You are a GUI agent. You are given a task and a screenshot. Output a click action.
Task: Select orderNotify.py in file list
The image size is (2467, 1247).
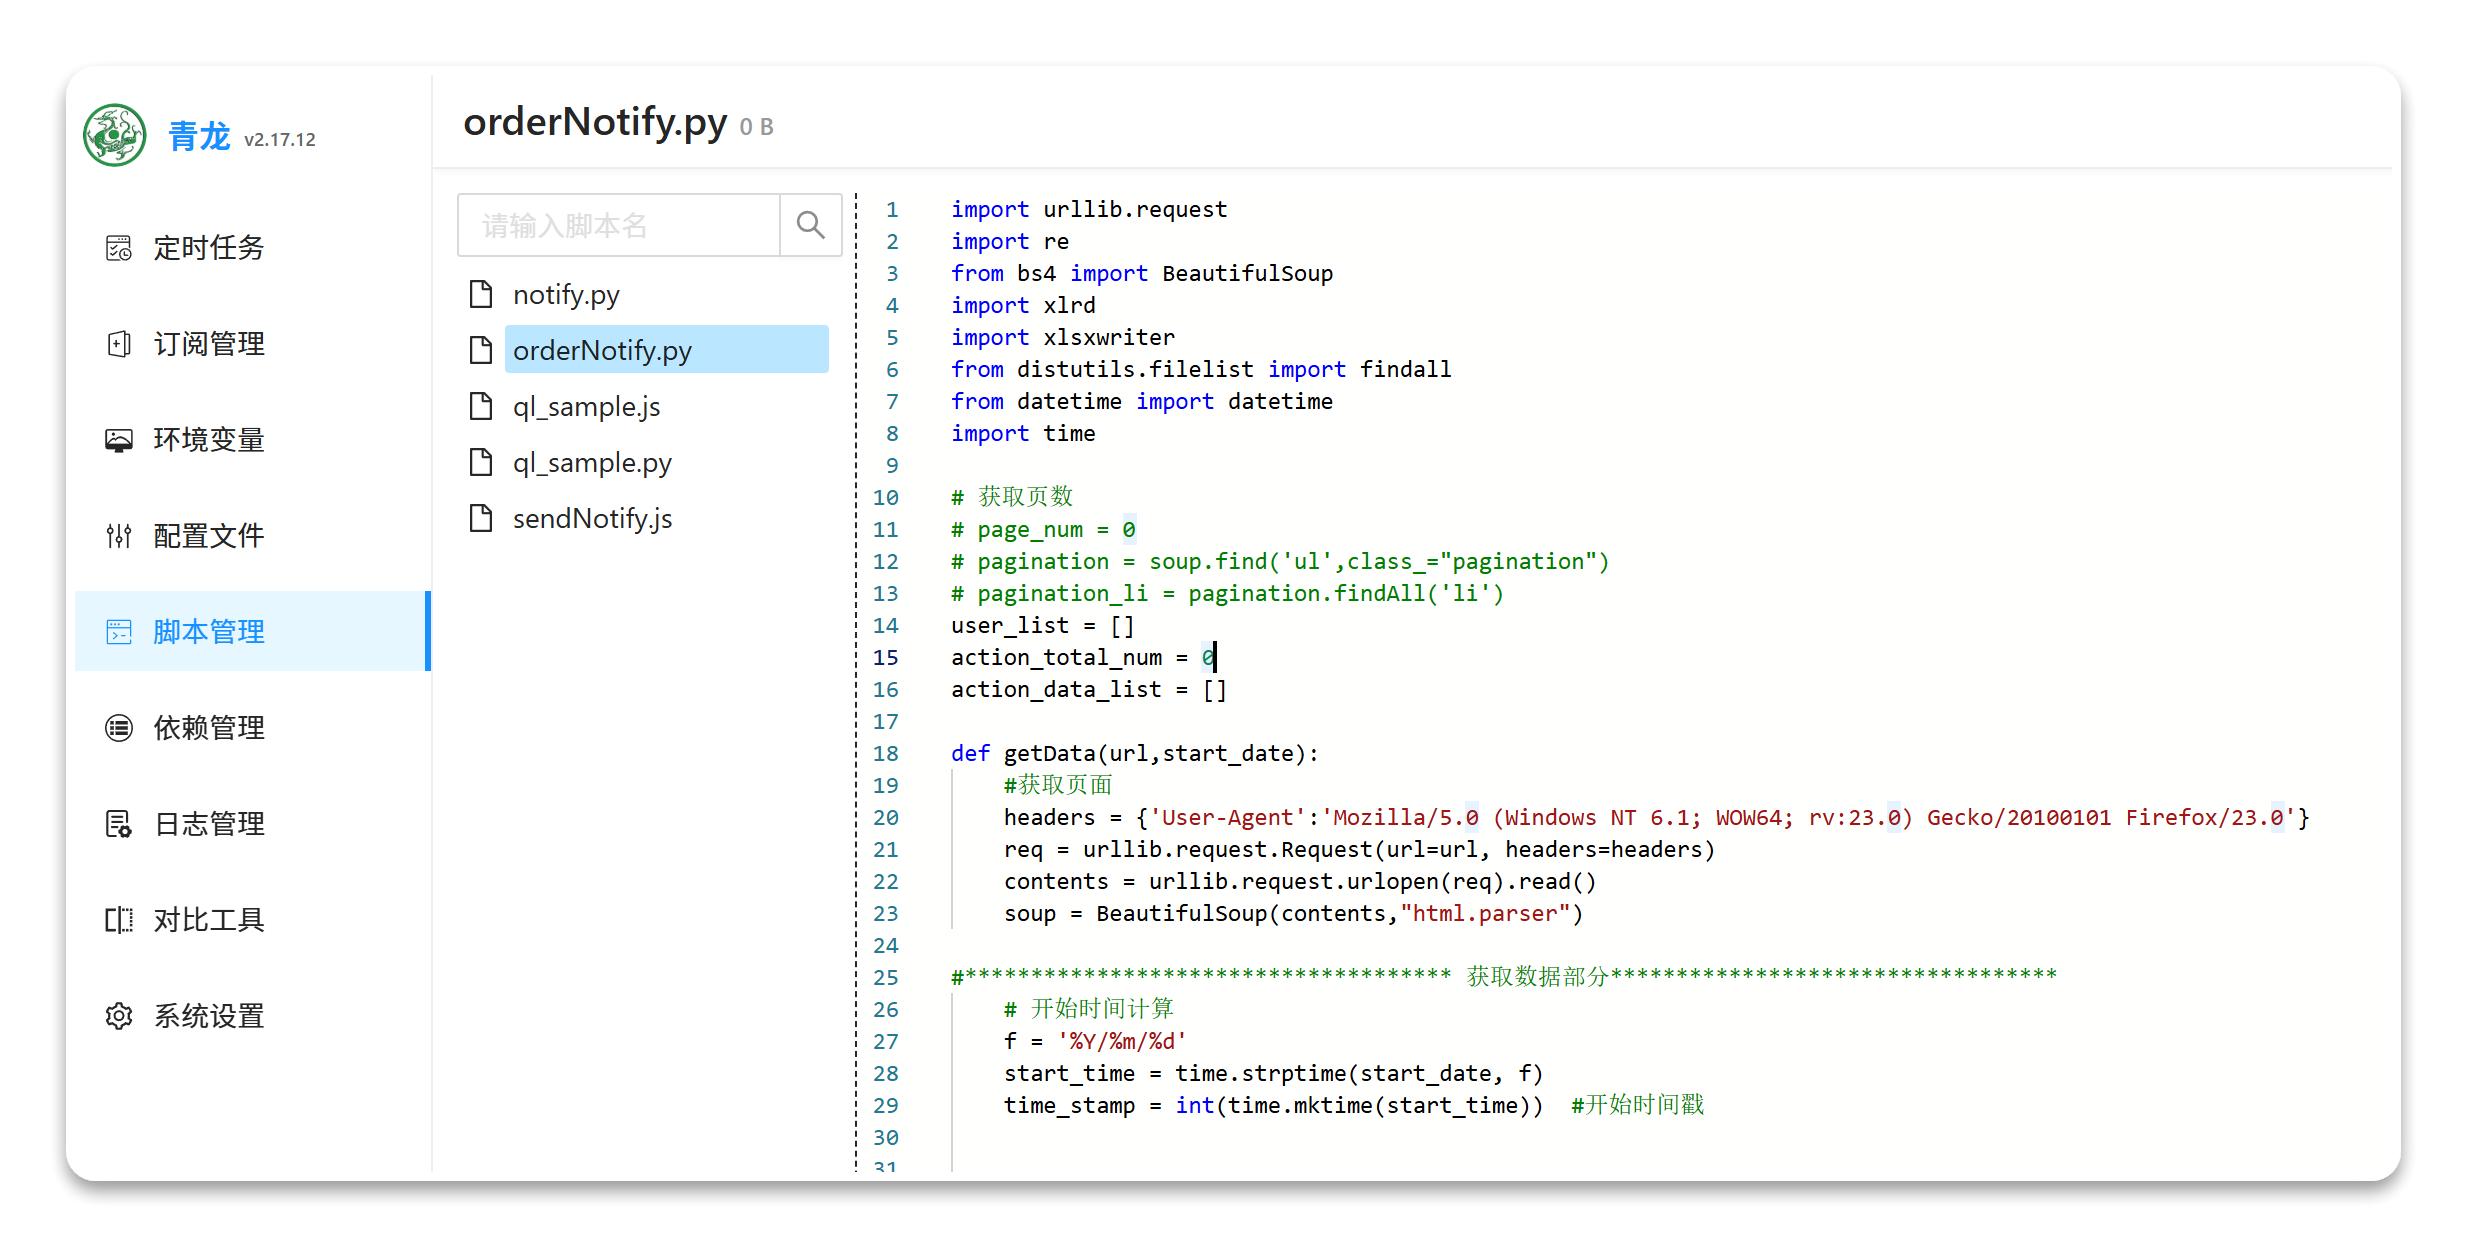click(x=666, y=350)
